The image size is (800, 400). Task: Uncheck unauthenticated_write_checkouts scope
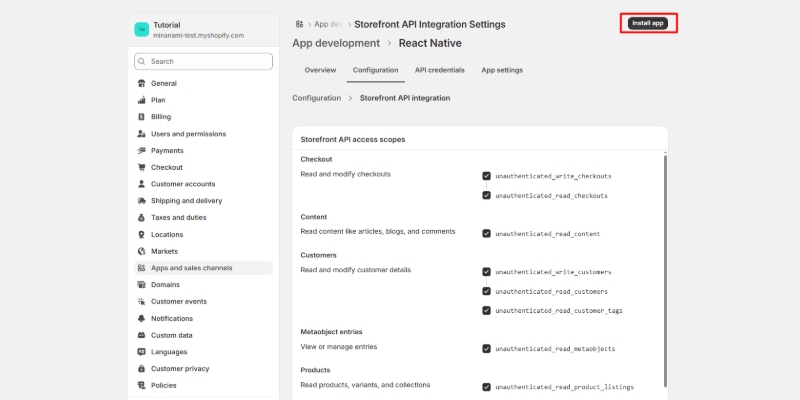coord(486,175)
